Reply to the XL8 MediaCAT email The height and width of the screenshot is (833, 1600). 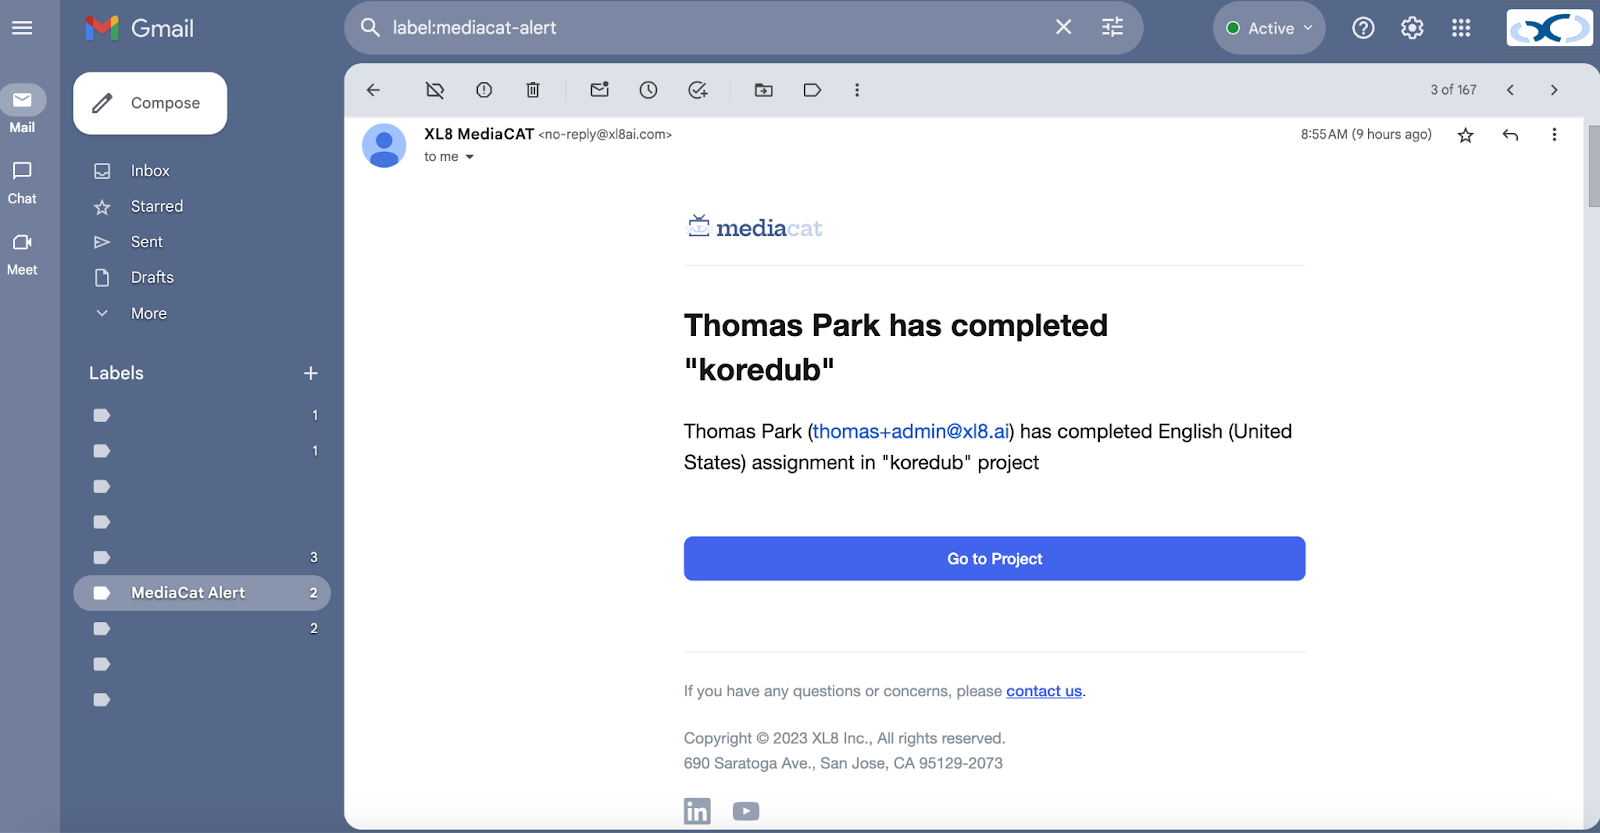point(1511,135)
